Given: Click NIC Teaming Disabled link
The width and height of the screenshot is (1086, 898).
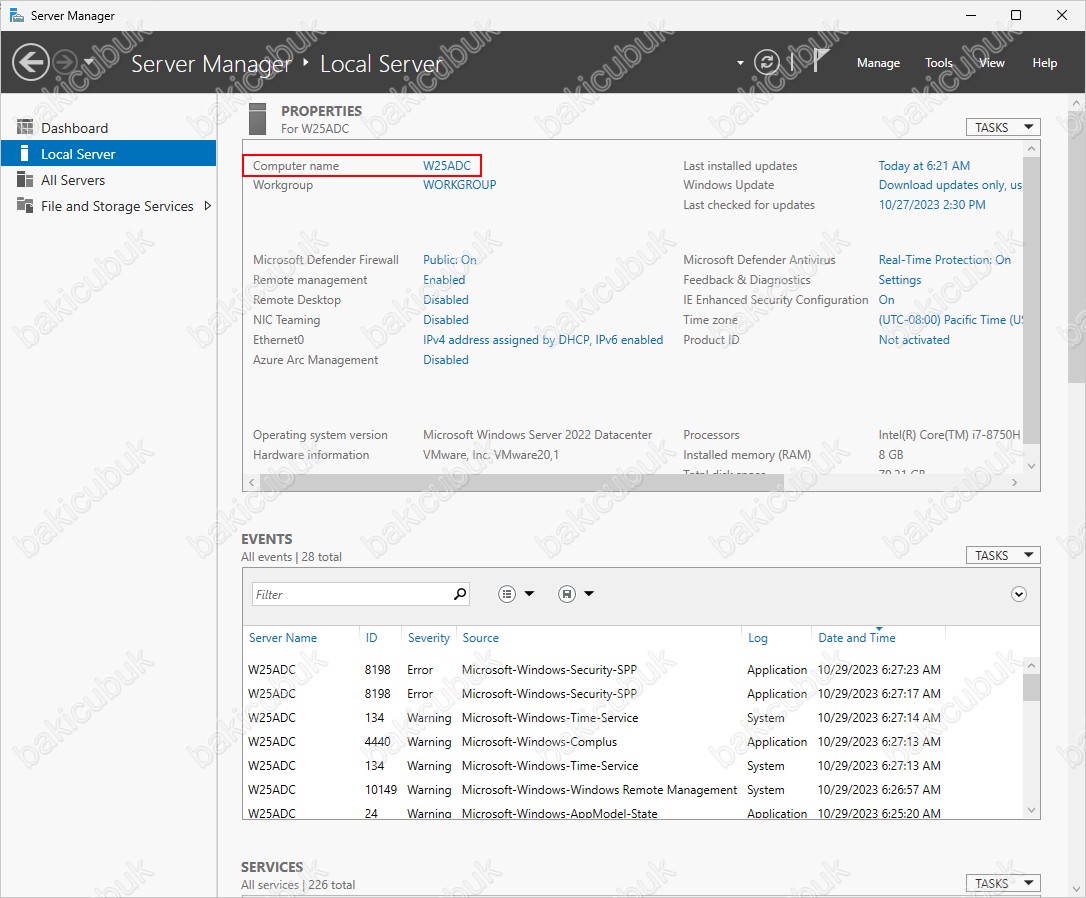Looking at the screenshot, I should click(x=445, y=320).
